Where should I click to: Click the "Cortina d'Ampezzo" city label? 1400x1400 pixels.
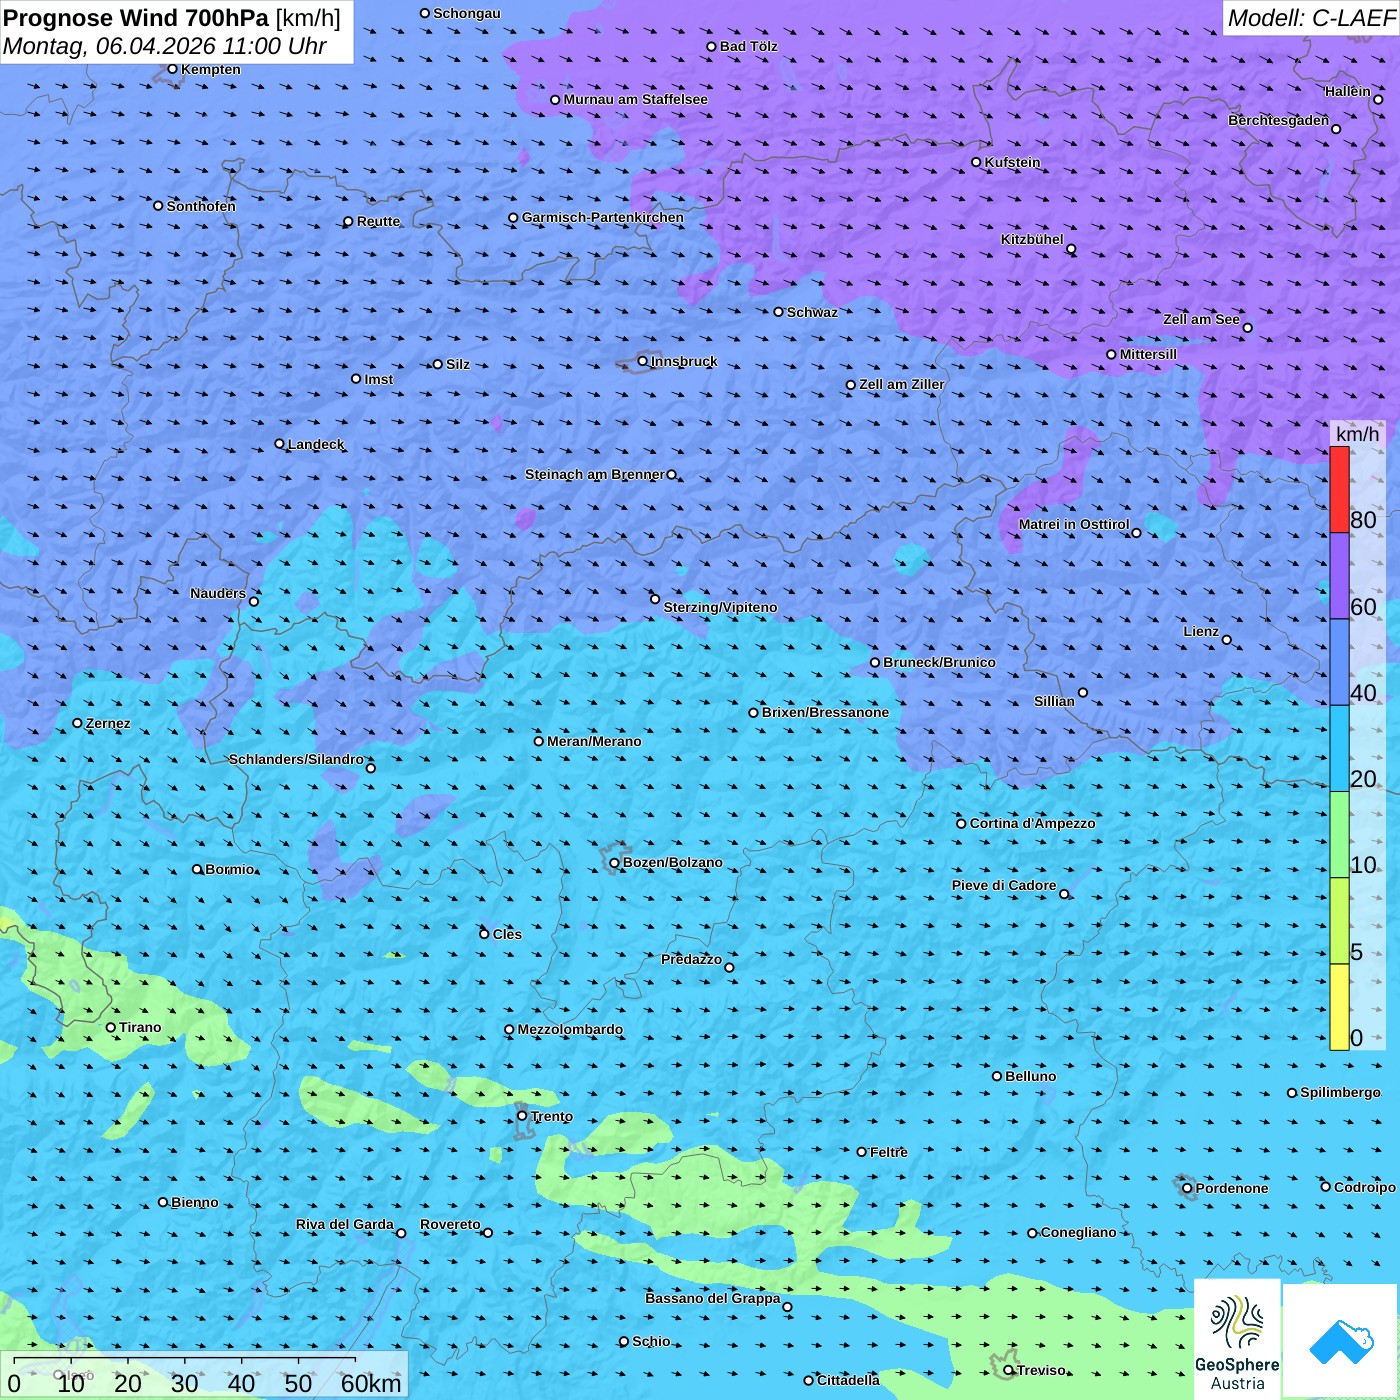tap(1033, 823)
